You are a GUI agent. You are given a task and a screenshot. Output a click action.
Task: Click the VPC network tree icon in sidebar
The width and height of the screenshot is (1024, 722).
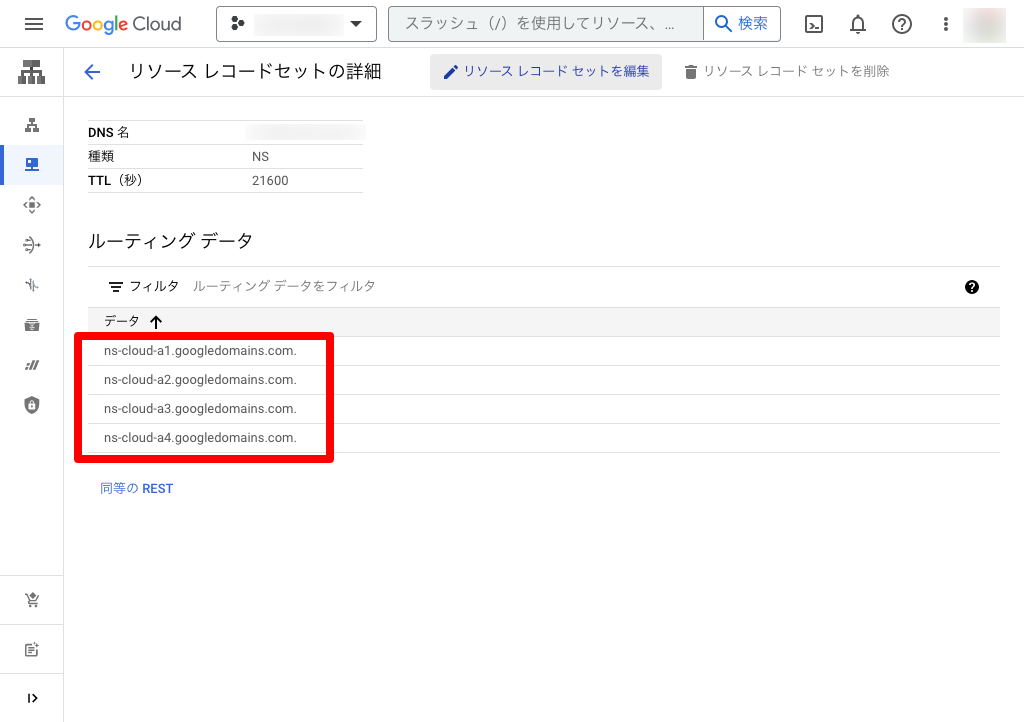click(31, 124)
